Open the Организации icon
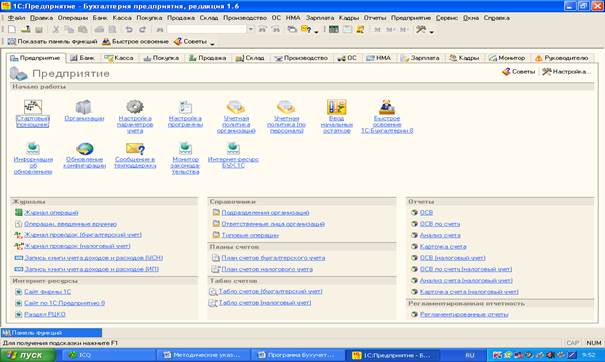 83,107
